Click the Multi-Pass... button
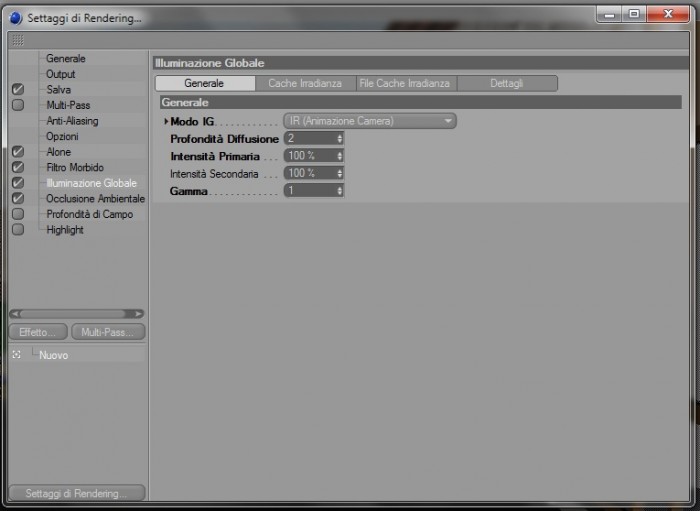This screenshot has height=511, width=700. tap(108, 332)
